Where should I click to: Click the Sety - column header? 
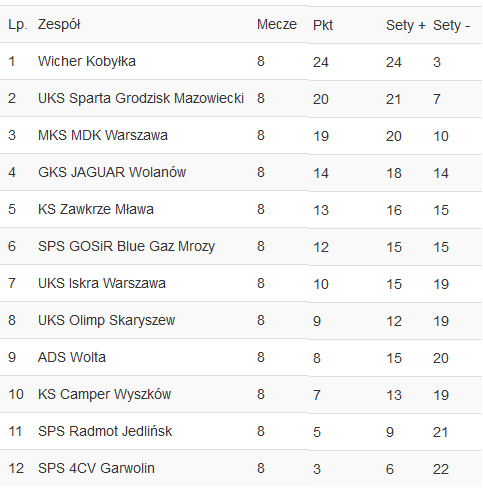point(451,25)
